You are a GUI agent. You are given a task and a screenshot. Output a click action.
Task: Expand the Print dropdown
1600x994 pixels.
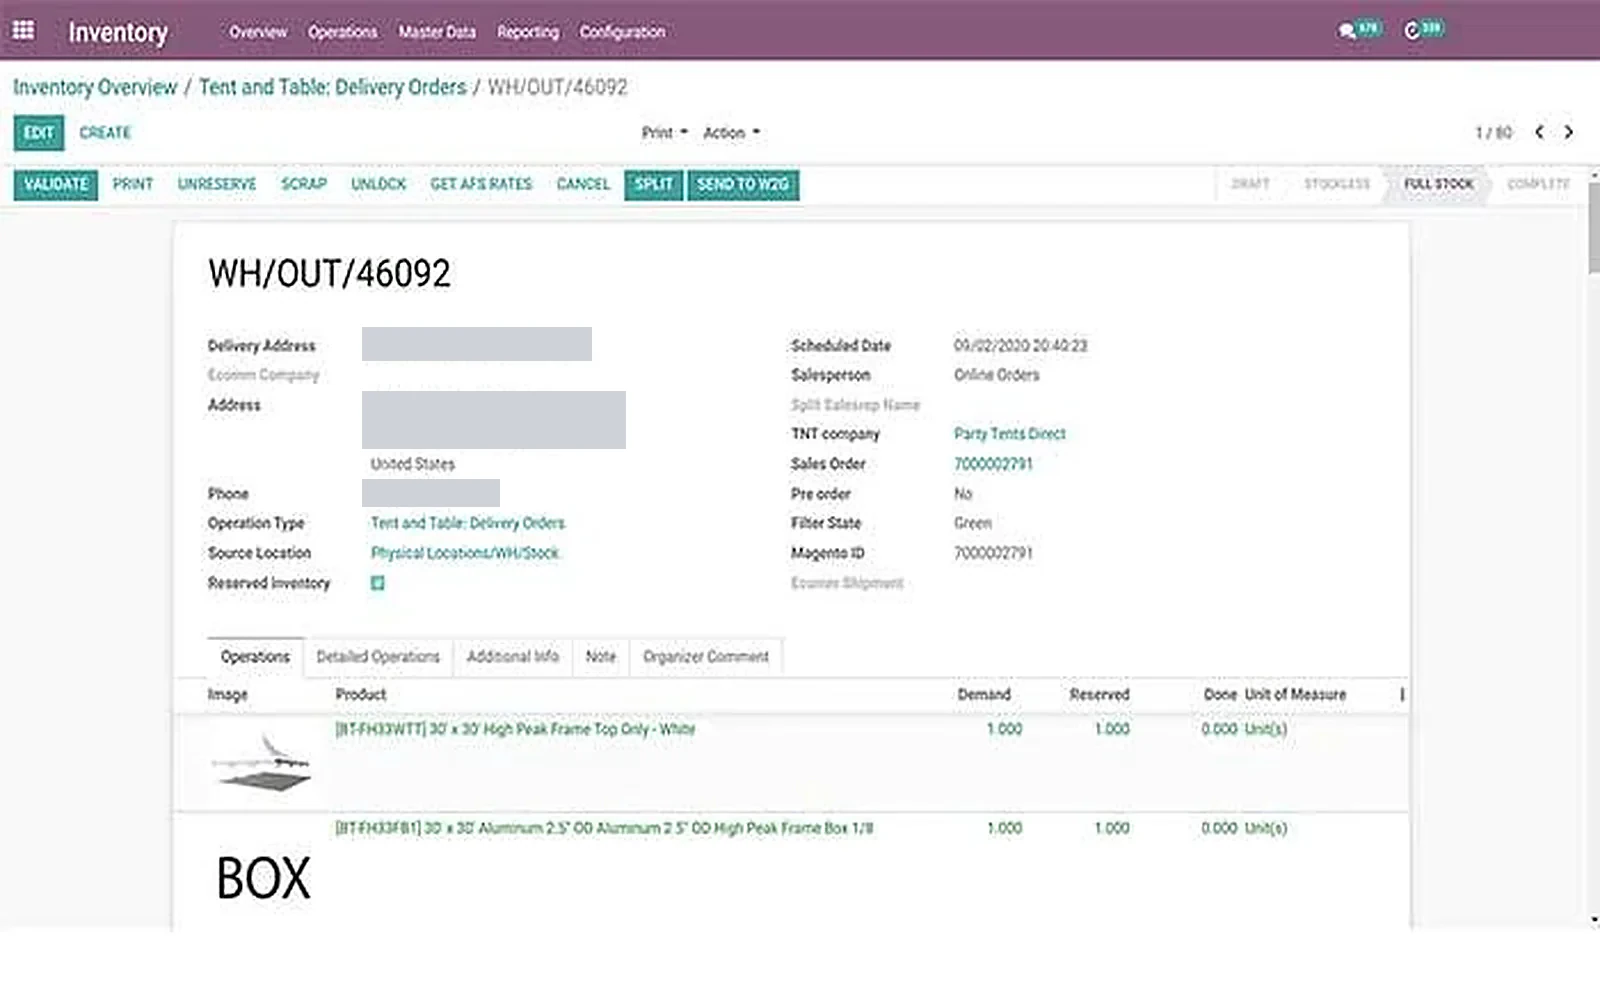(665, 132)
